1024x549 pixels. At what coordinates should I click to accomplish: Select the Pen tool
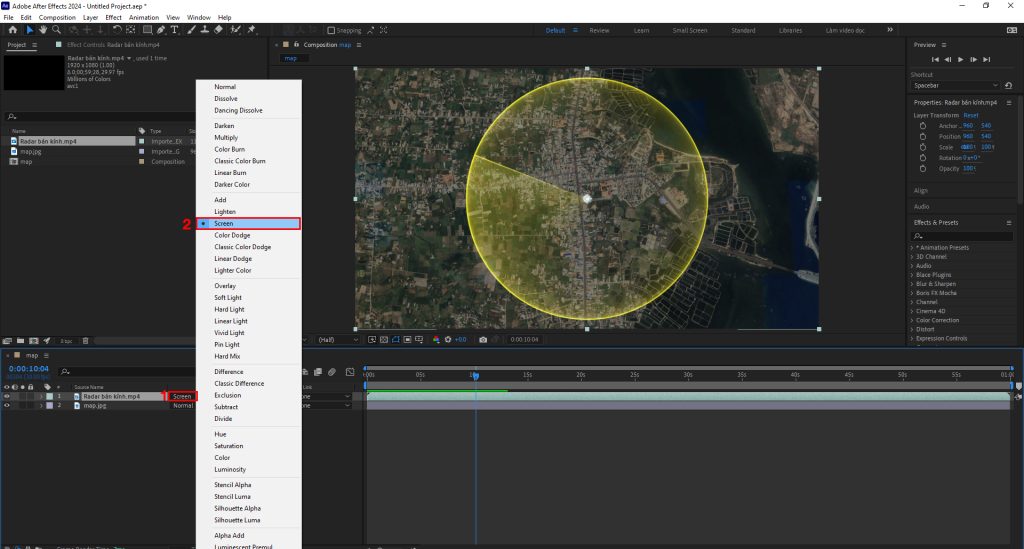pos(160,30)
